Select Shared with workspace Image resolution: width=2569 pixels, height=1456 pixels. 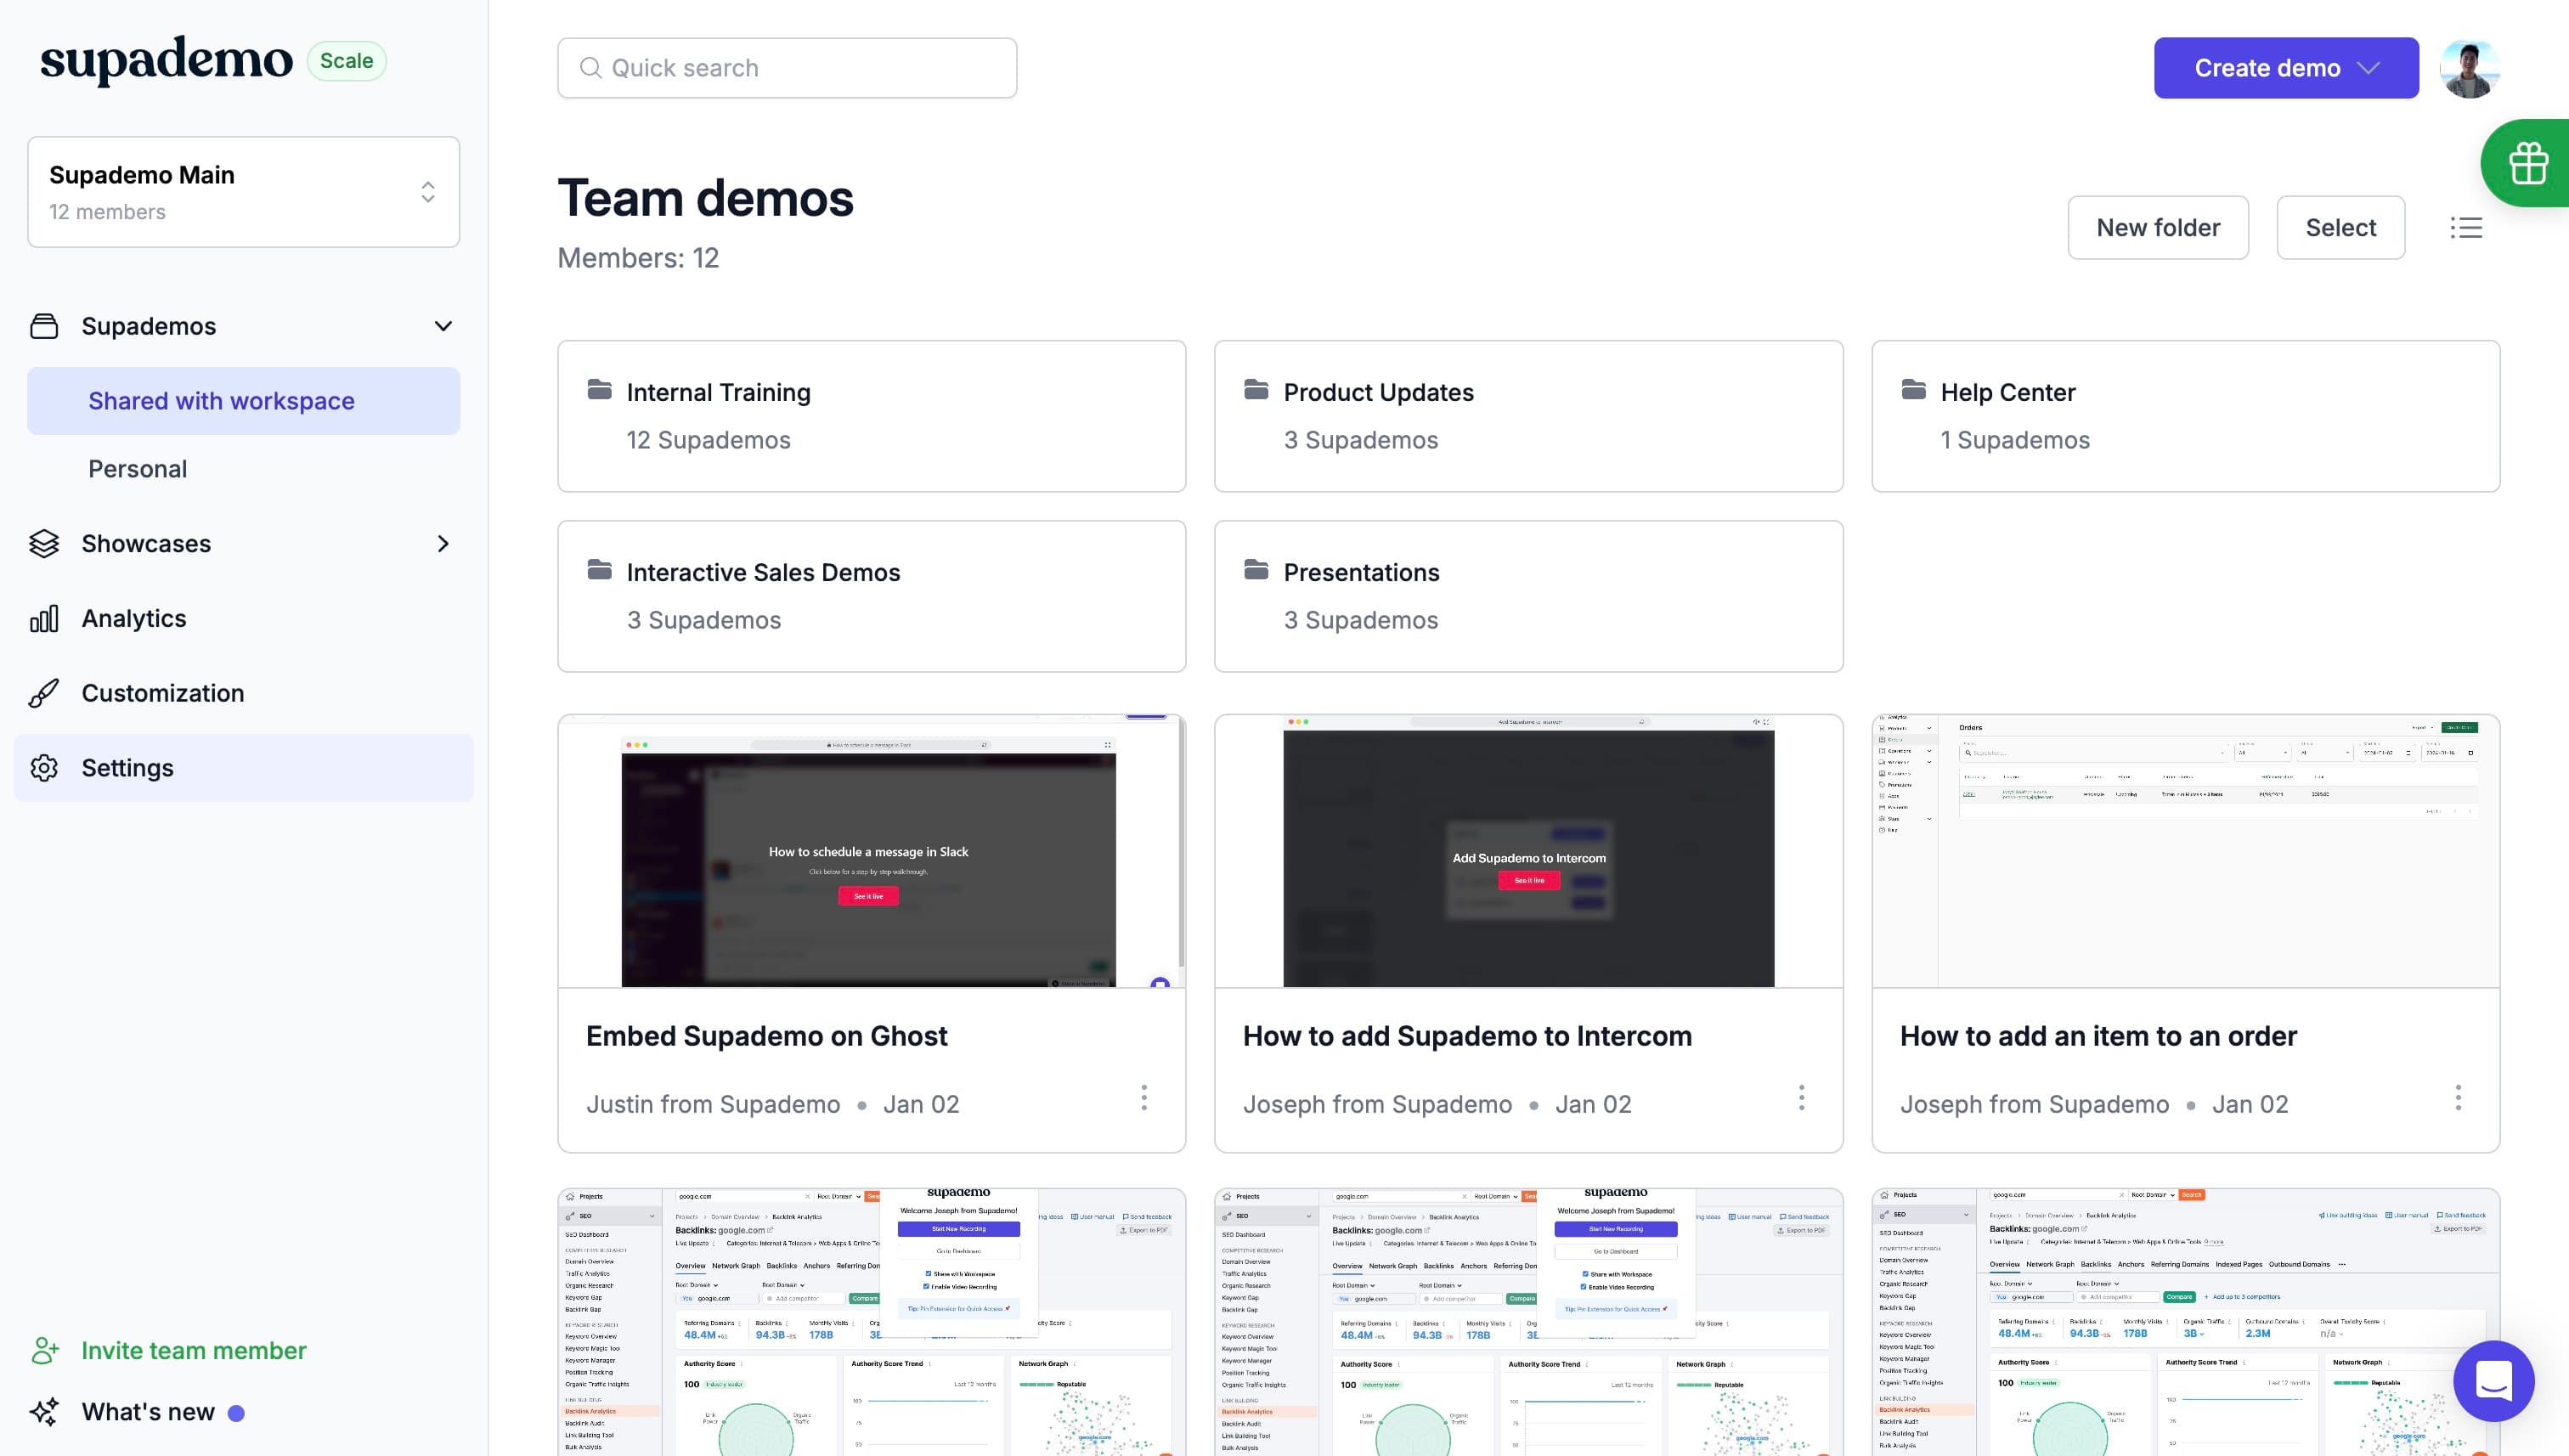[x=243, y=401]
